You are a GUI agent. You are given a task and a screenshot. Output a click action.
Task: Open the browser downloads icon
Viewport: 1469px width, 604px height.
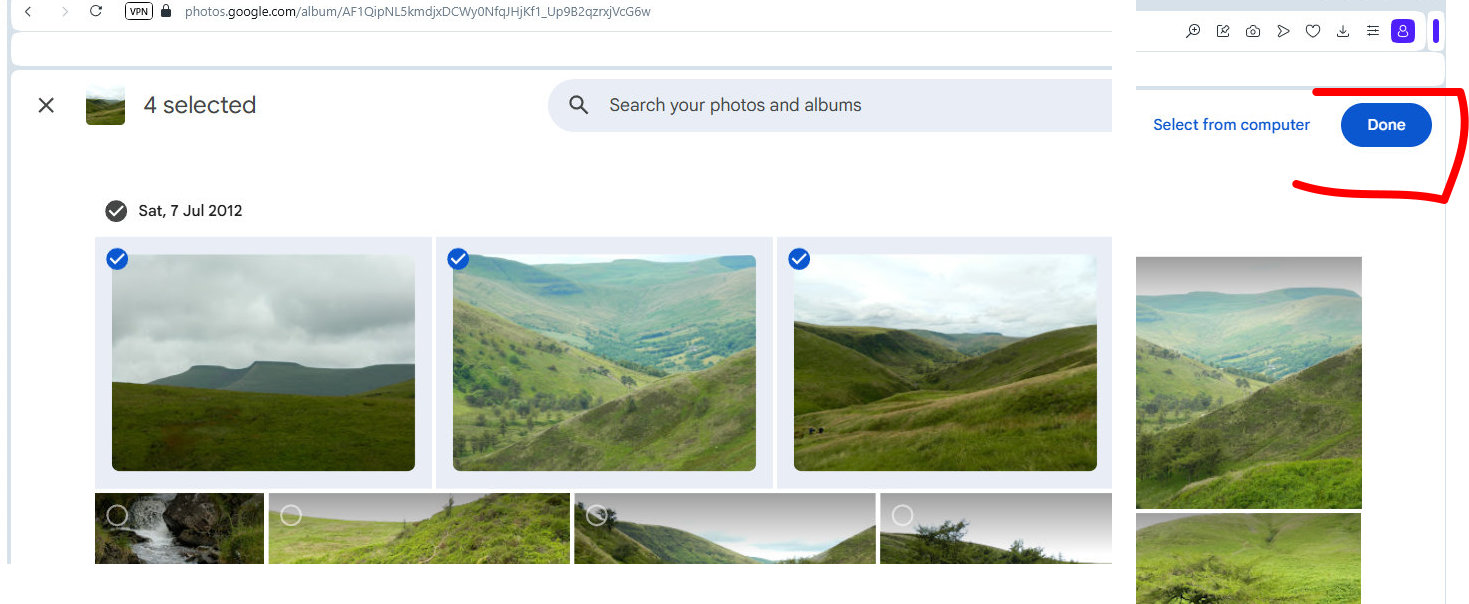(1343, 31)
